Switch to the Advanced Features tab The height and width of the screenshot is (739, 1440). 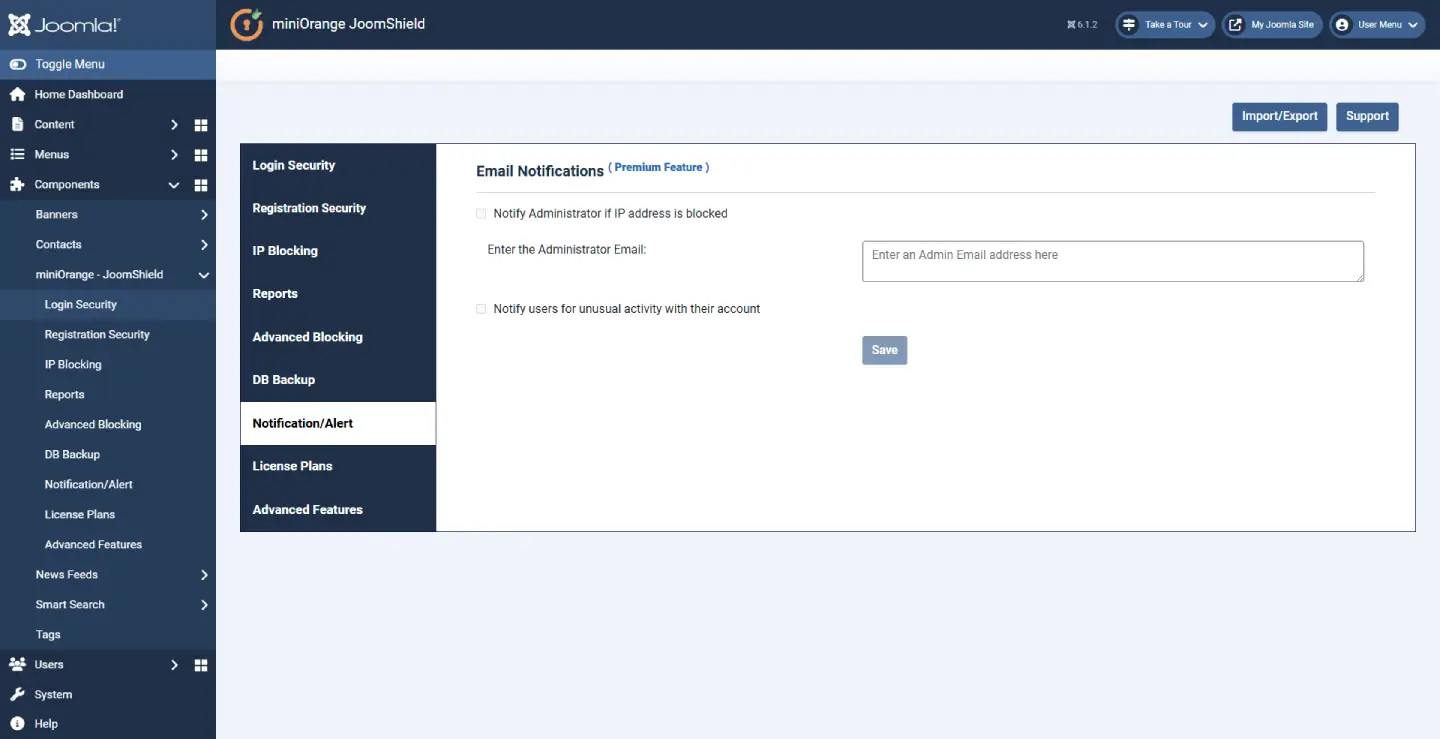click(x=338, y=509)
